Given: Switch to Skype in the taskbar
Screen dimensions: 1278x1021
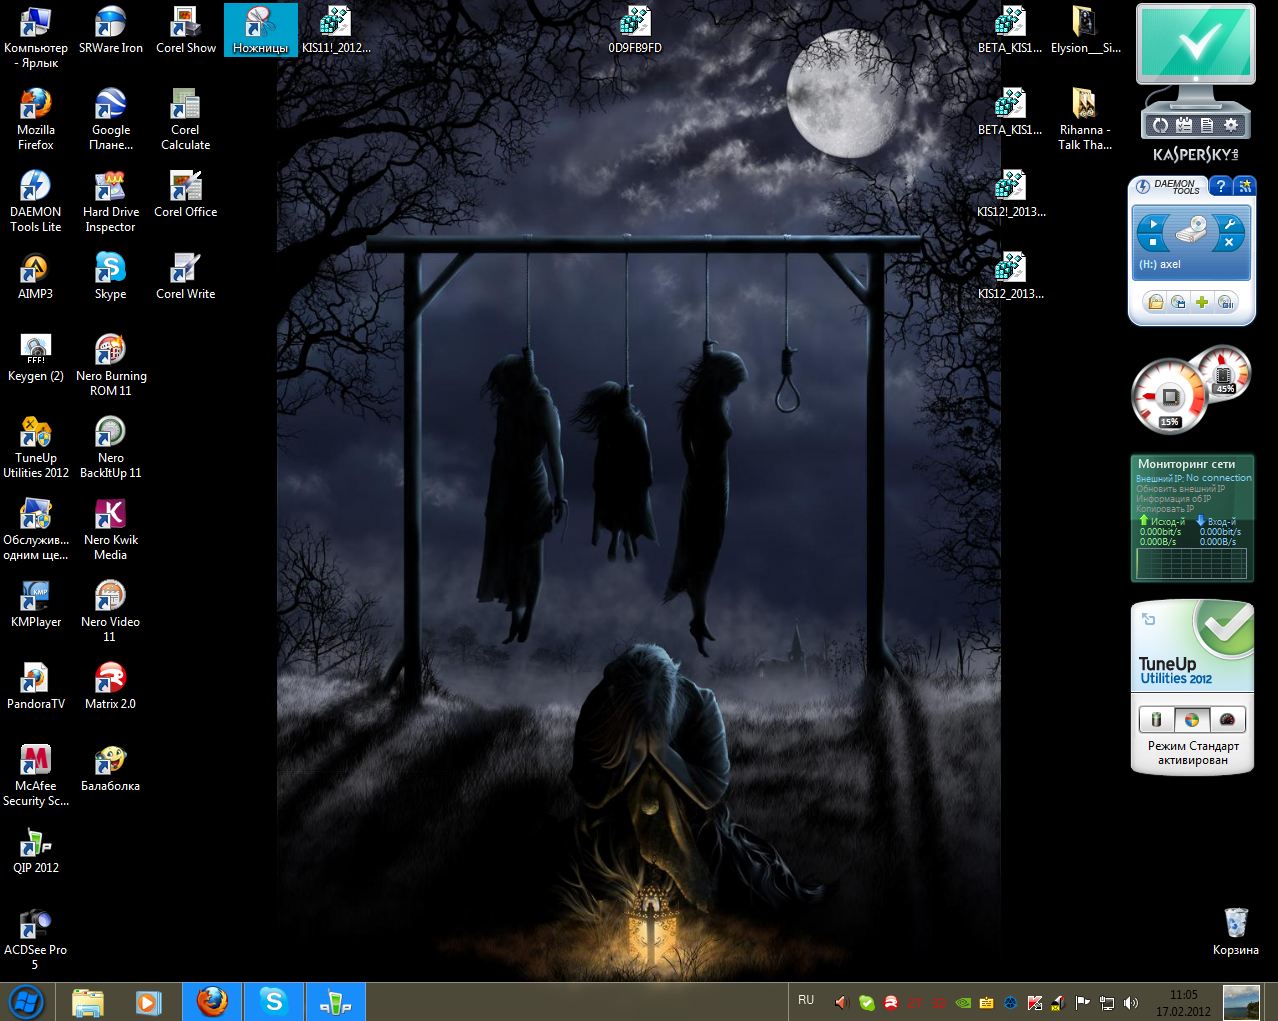Looking at the screenshot, I should pos(273,1002).
